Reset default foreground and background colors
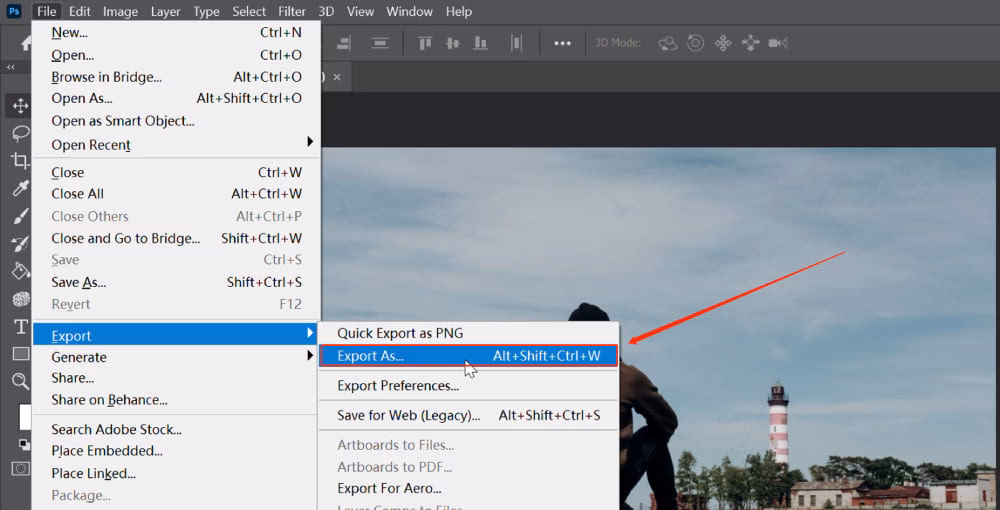 click(x=24, y=444)
